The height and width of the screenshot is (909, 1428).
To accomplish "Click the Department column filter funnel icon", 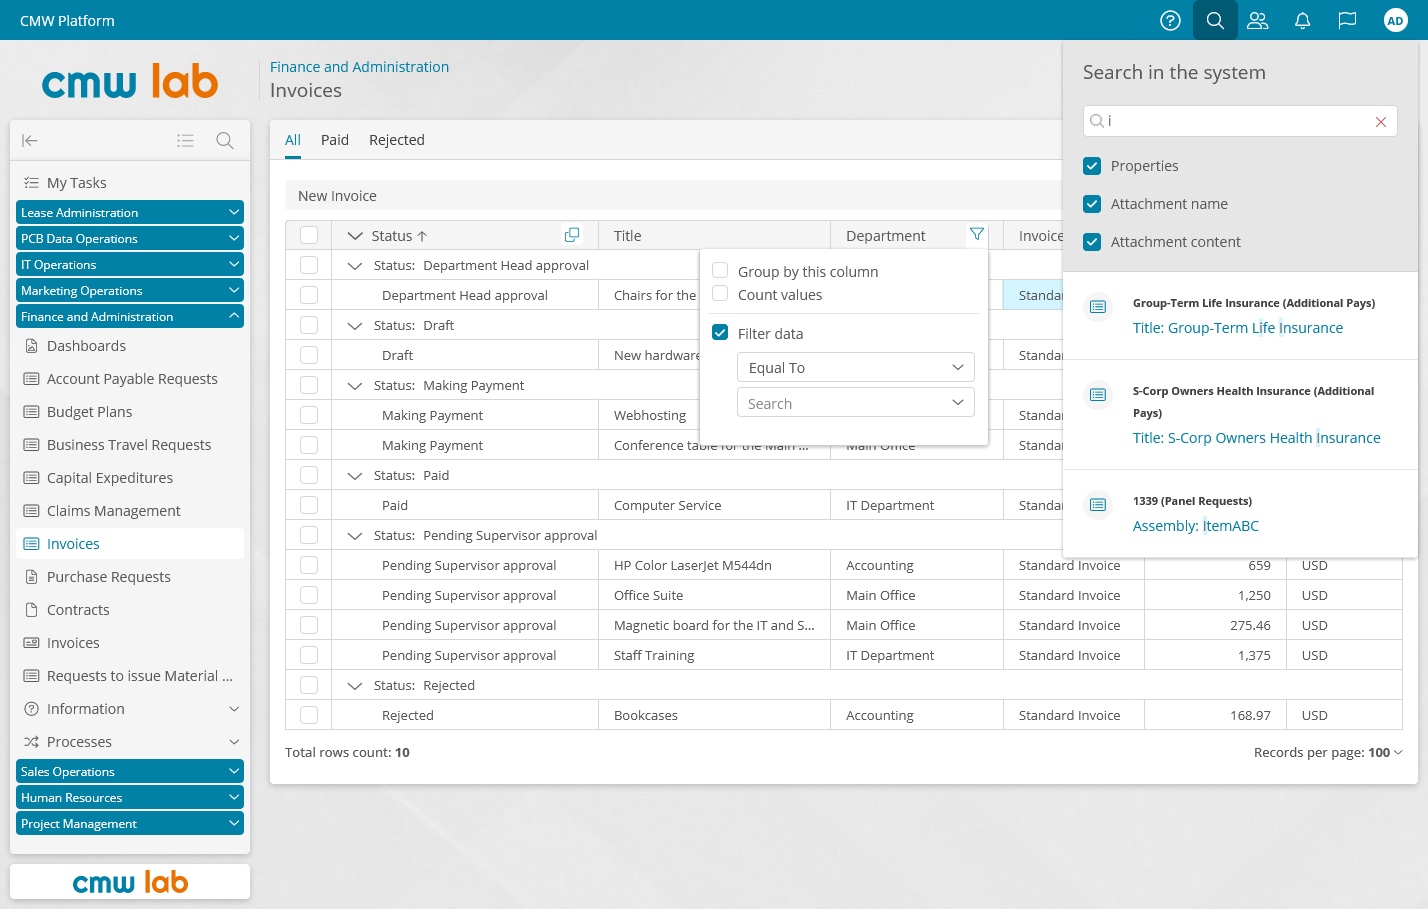I will tap(977, 234).
